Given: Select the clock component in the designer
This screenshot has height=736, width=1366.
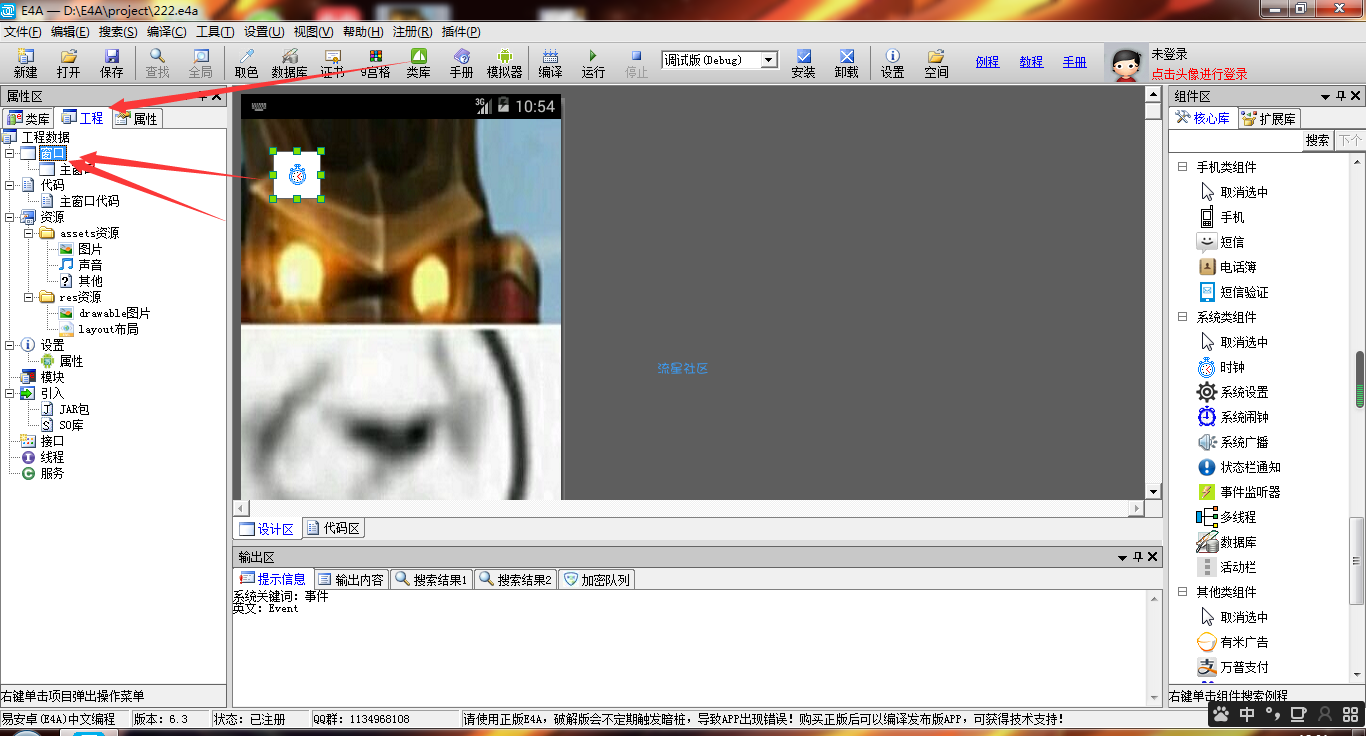Looking at the screenshot, I should [x=297, y=175].
